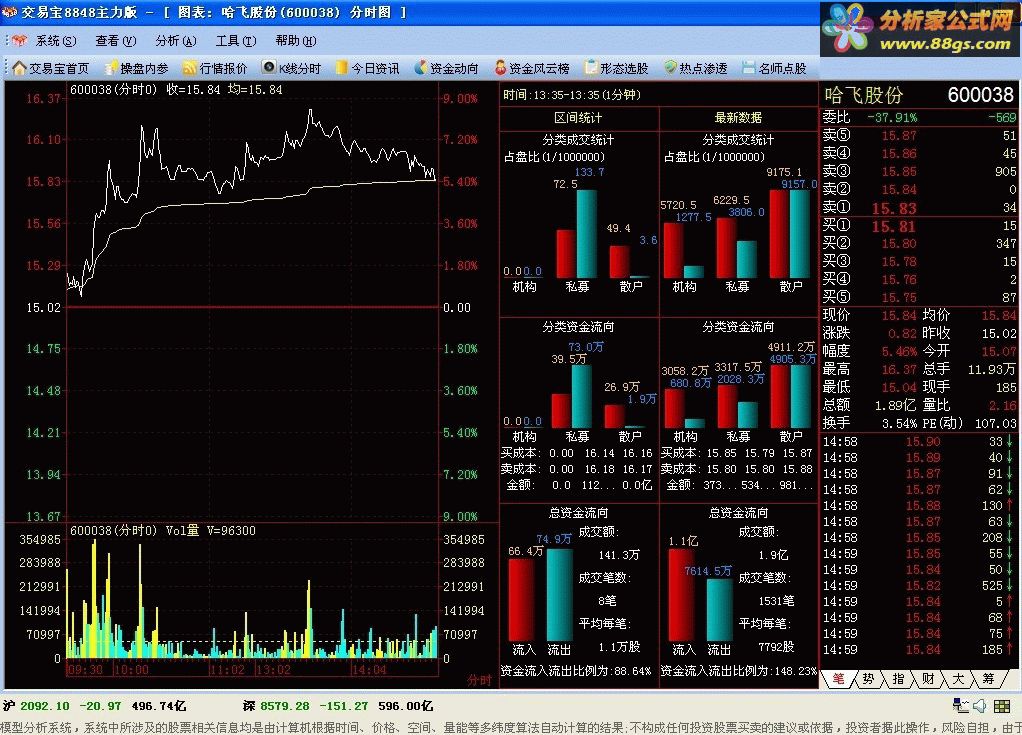
Task: Open 资金动向 capital flow toolbar item
Action: pyautogui.click(x=446, y=68)
